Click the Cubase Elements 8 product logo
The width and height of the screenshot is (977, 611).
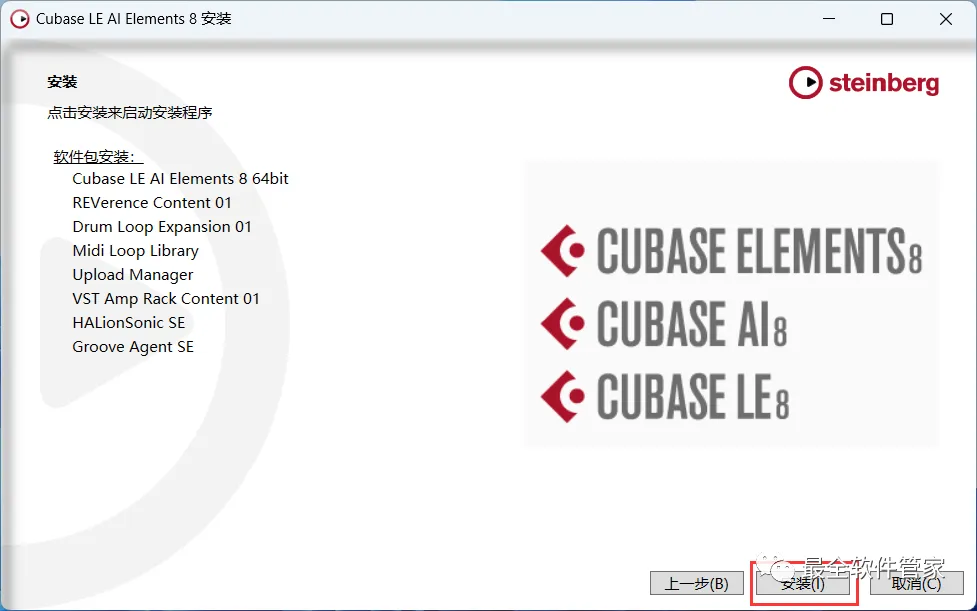click(x=732, y=250)
